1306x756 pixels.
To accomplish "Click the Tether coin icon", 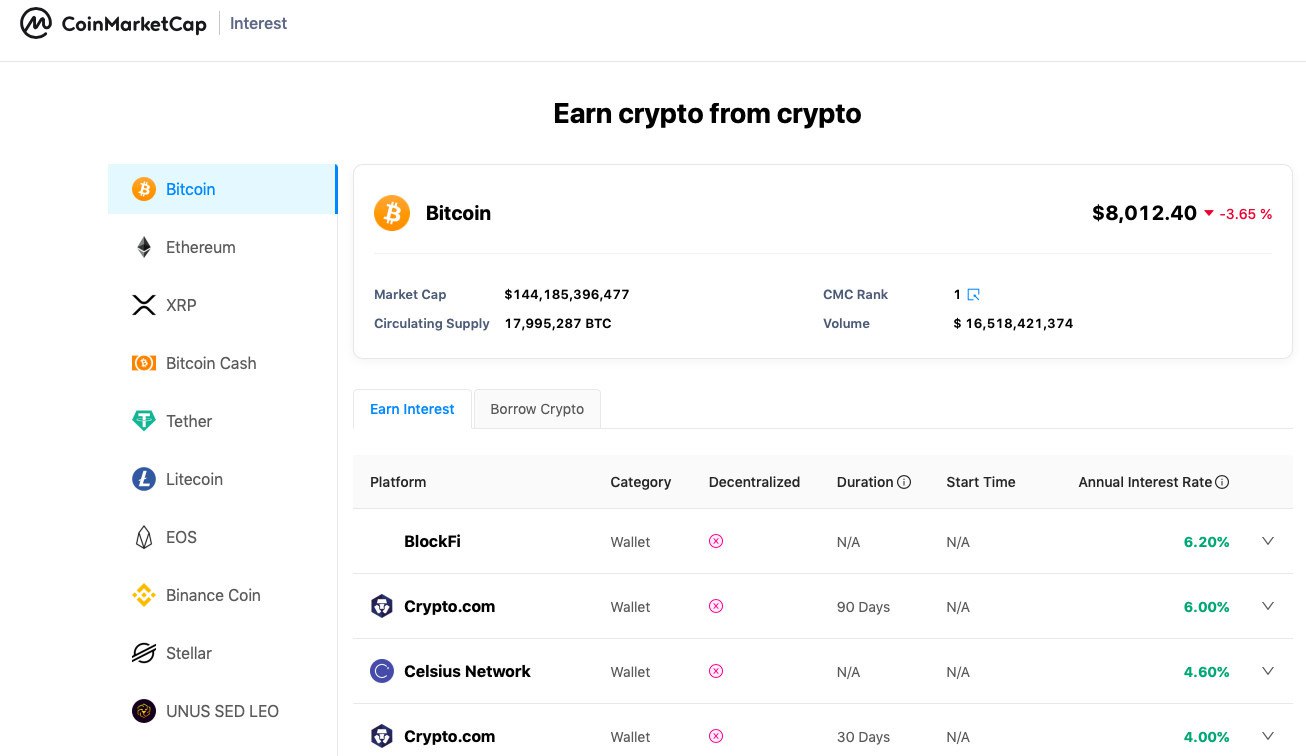I will click(x=144, y=421).
